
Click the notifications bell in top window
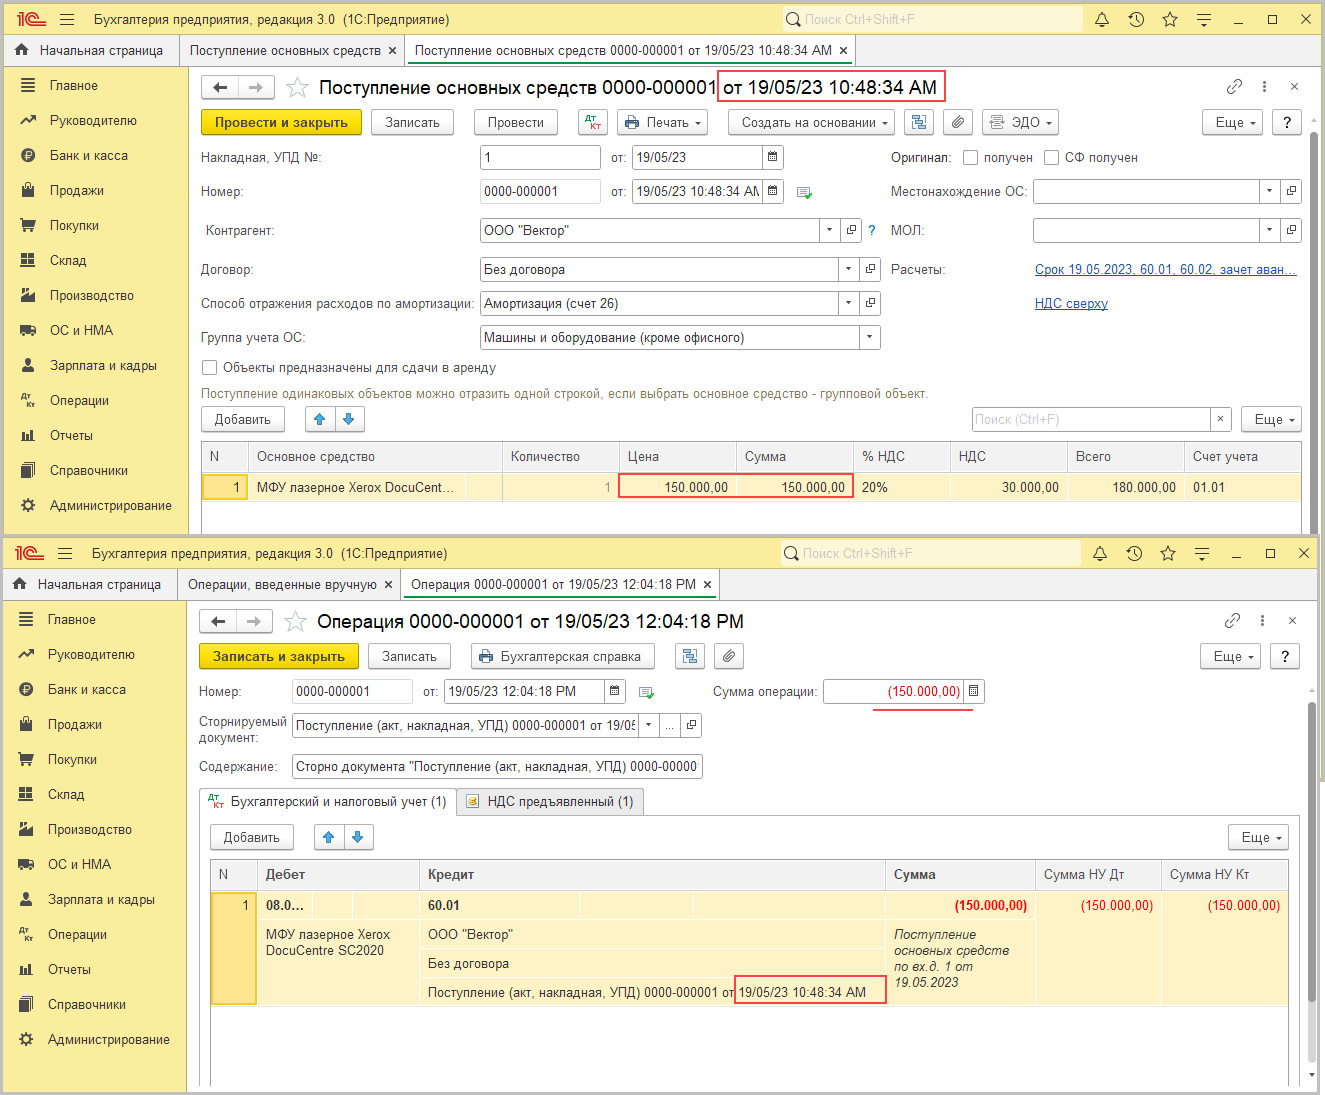[1102, 19]
